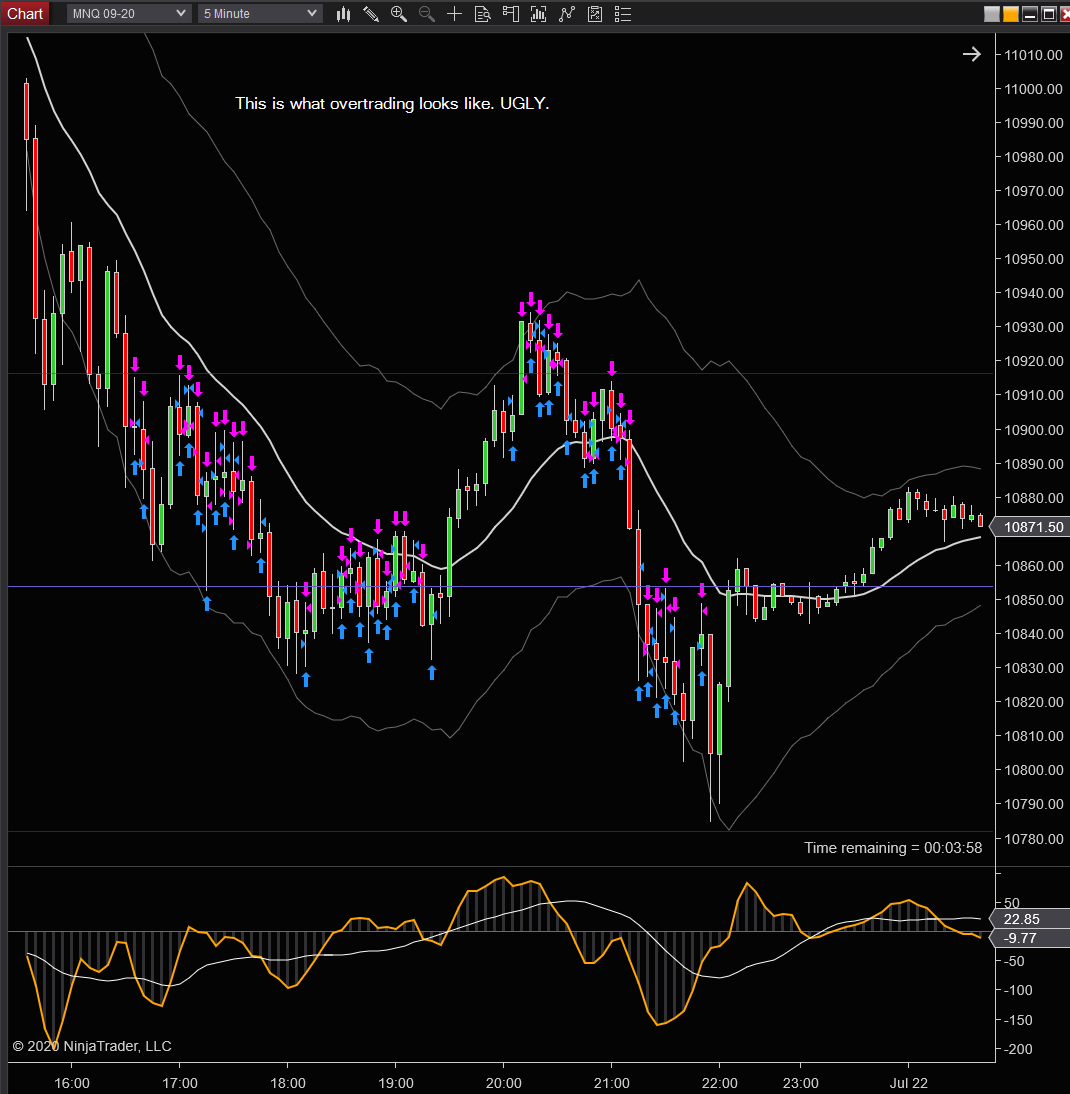Click the -200 indicator axis label
This screenshot has width=1070, height=1094.
[x=1018, y=1049]
